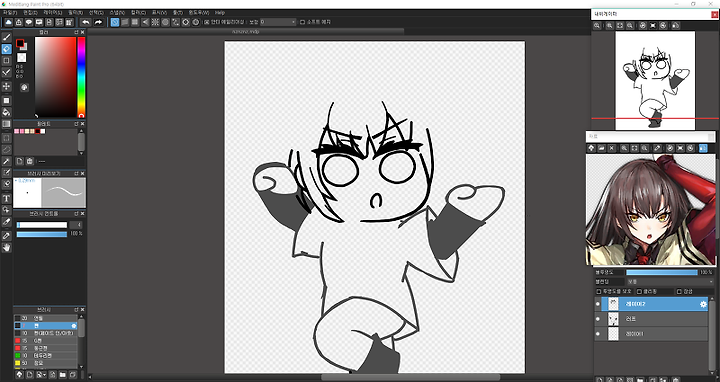
Task: Select the Lasso selection tool
Action: tap(6, 150)
